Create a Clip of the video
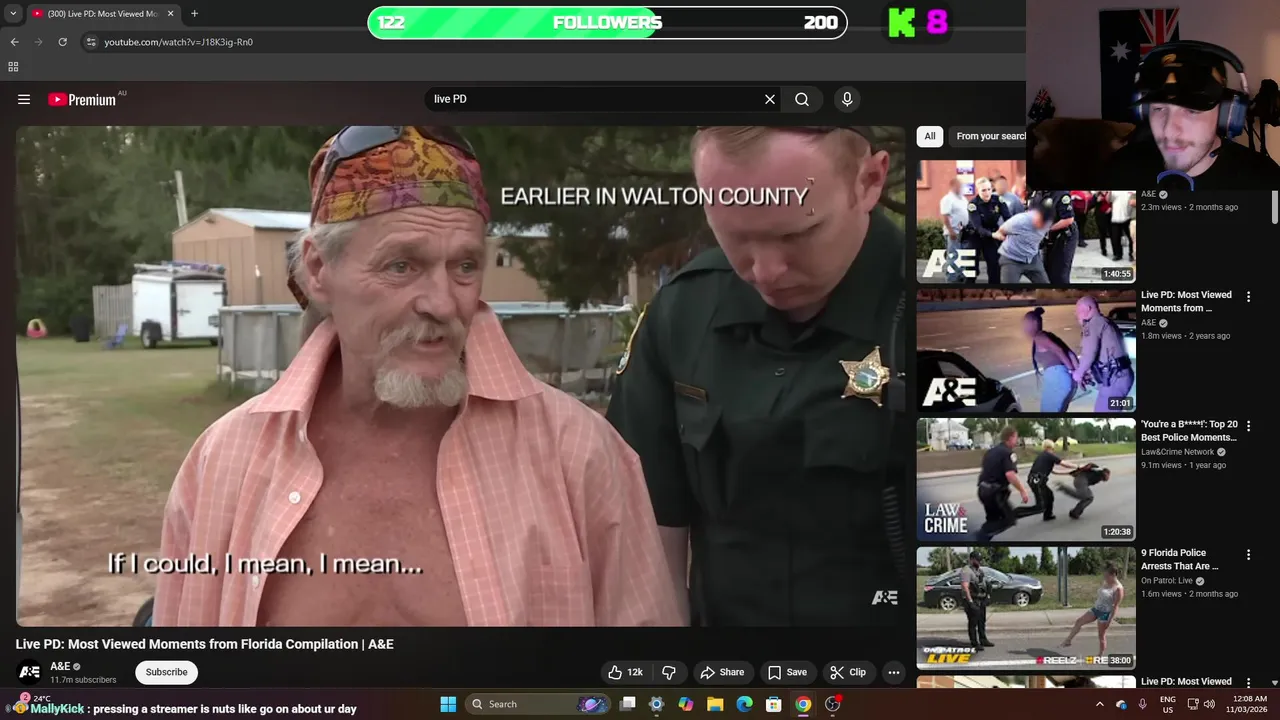 pos(848,672)
